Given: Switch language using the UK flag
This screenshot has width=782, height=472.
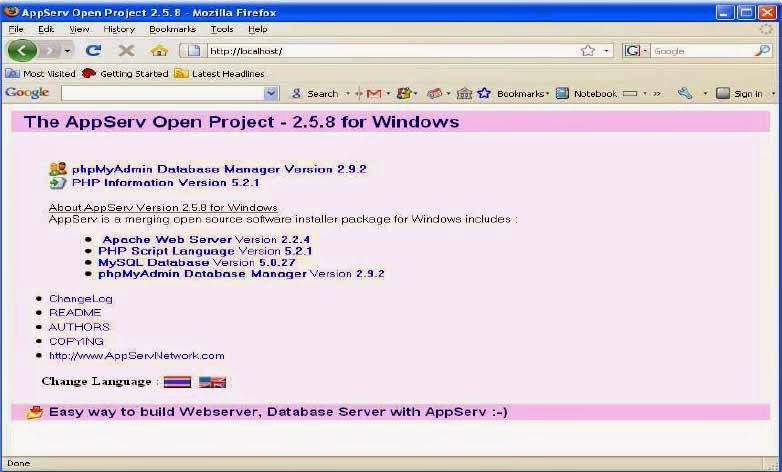Looking at the screenshot, I should coord(212,382).
